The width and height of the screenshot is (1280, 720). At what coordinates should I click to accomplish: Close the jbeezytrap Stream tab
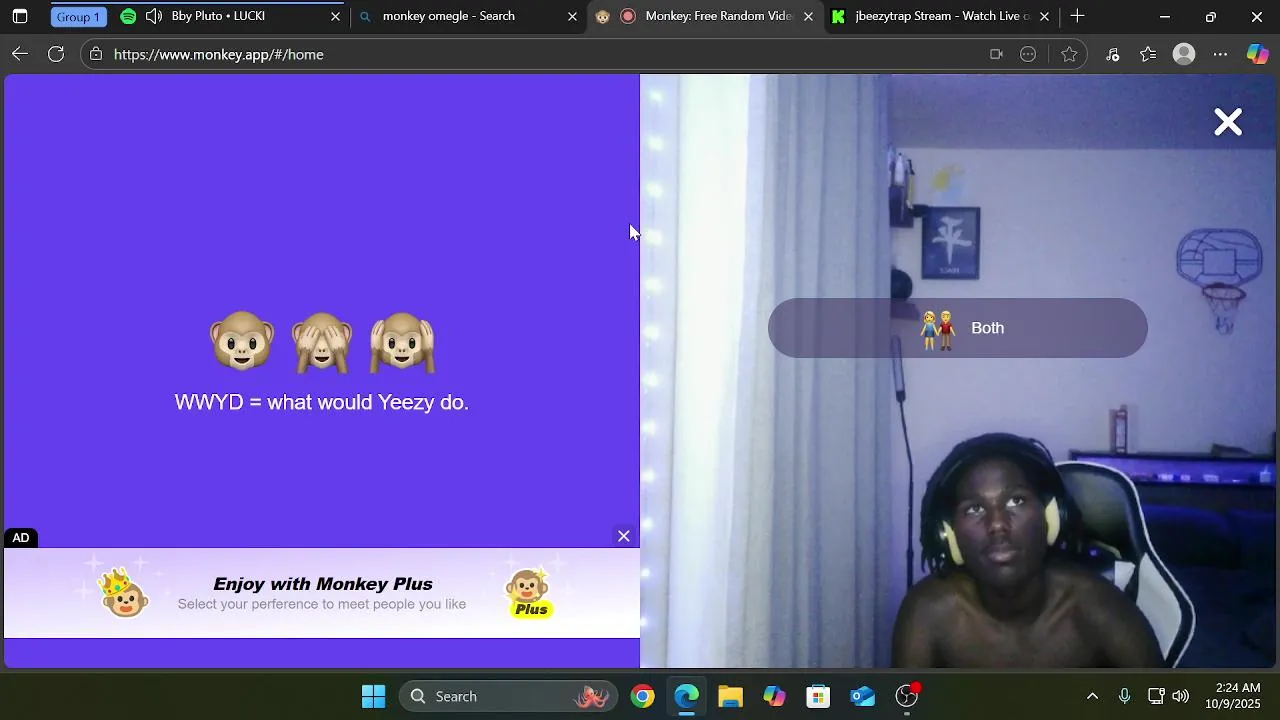pos(1044,17)
